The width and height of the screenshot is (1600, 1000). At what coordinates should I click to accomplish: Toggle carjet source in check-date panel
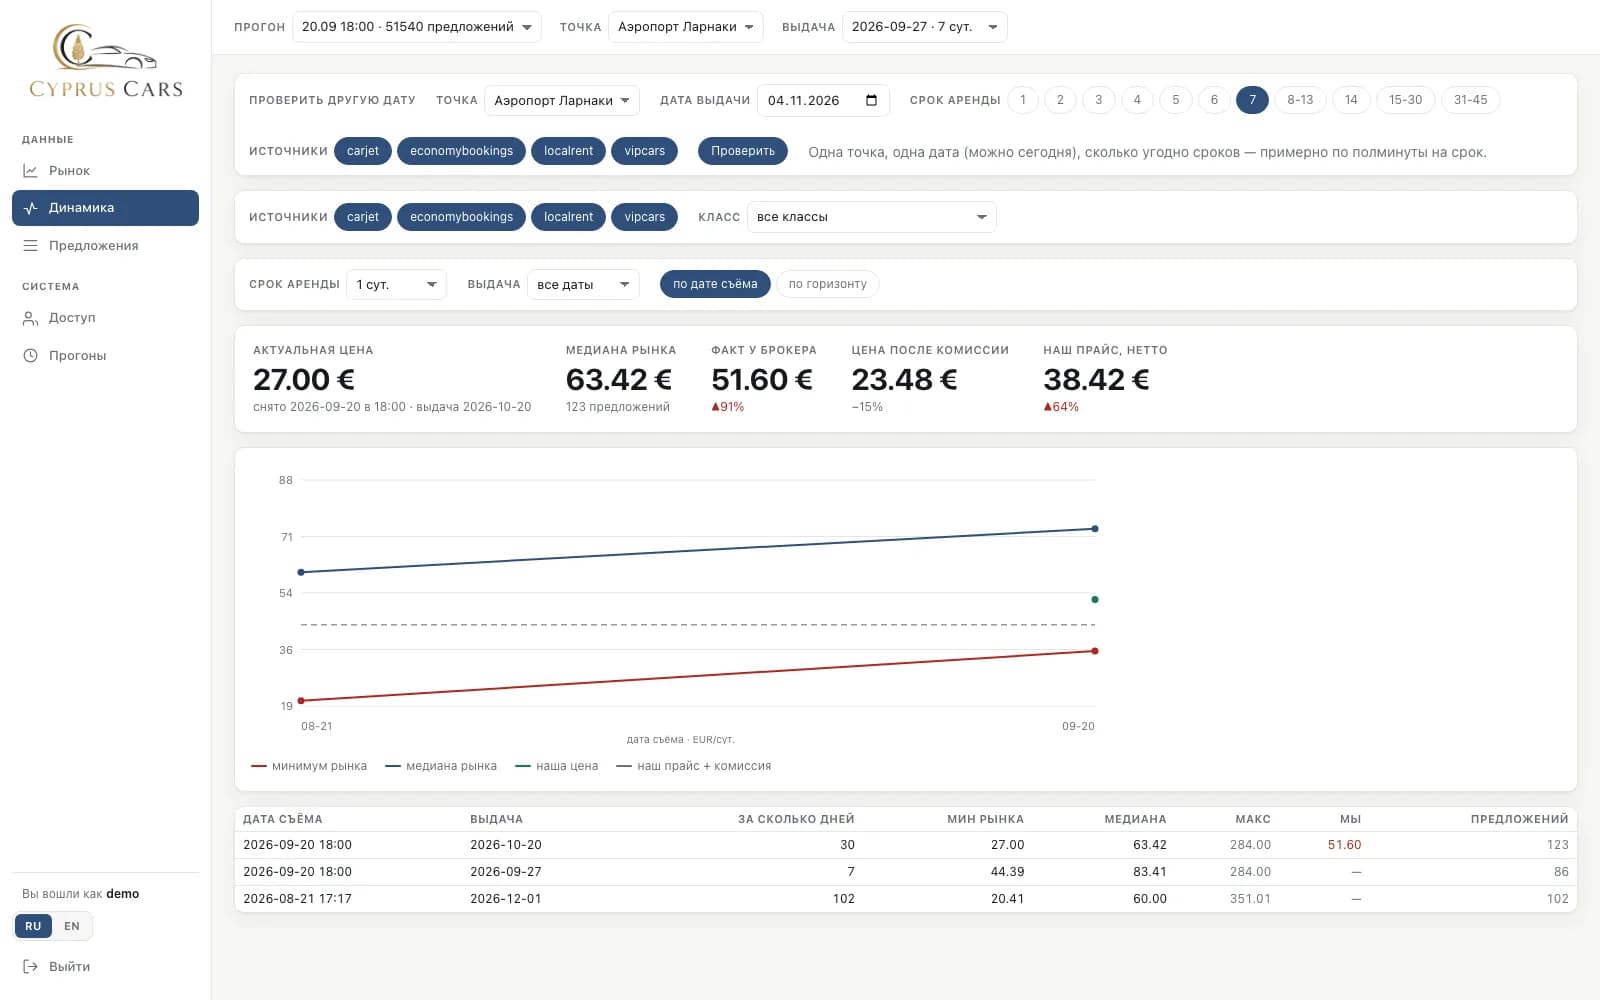point(363,151)
